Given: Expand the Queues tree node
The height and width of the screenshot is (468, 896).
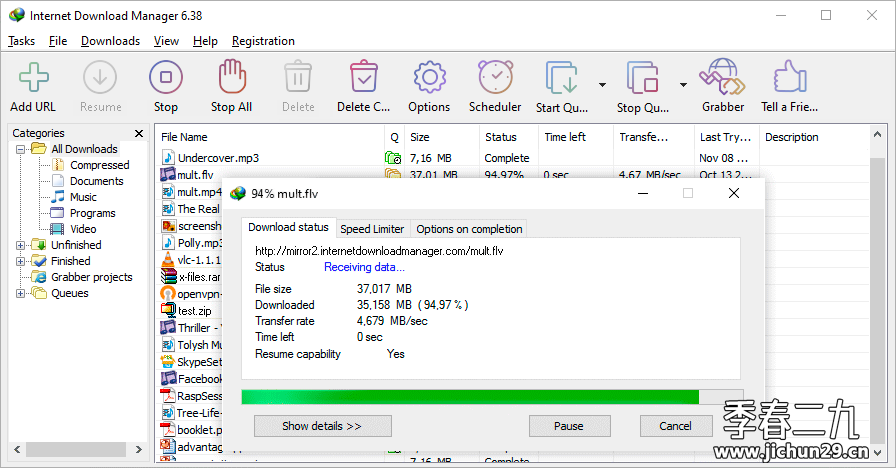Looking at the screenshot, I should (21, 293).
